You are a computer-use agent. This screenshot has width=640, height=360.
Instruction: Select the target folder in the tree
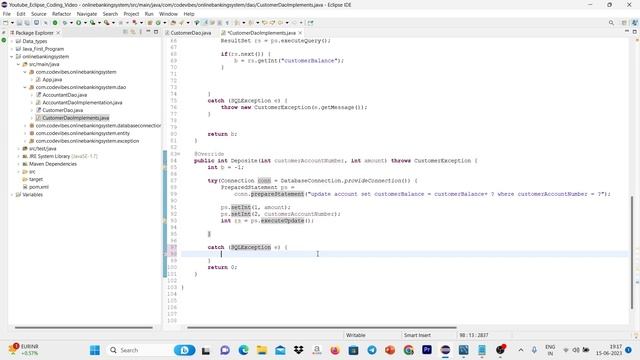[36, 179]
